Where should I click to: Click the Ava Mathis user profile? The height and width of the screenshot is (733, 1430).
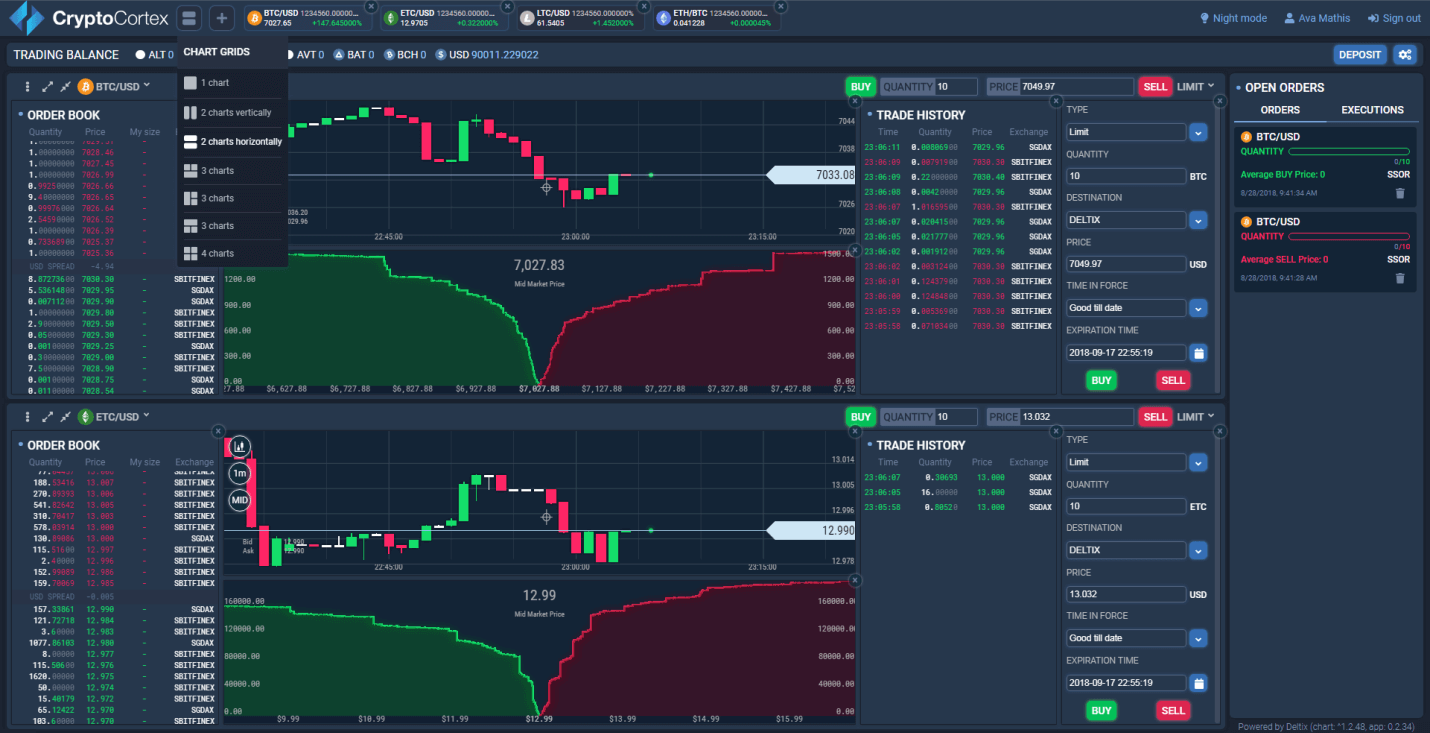coord(1316,18)
